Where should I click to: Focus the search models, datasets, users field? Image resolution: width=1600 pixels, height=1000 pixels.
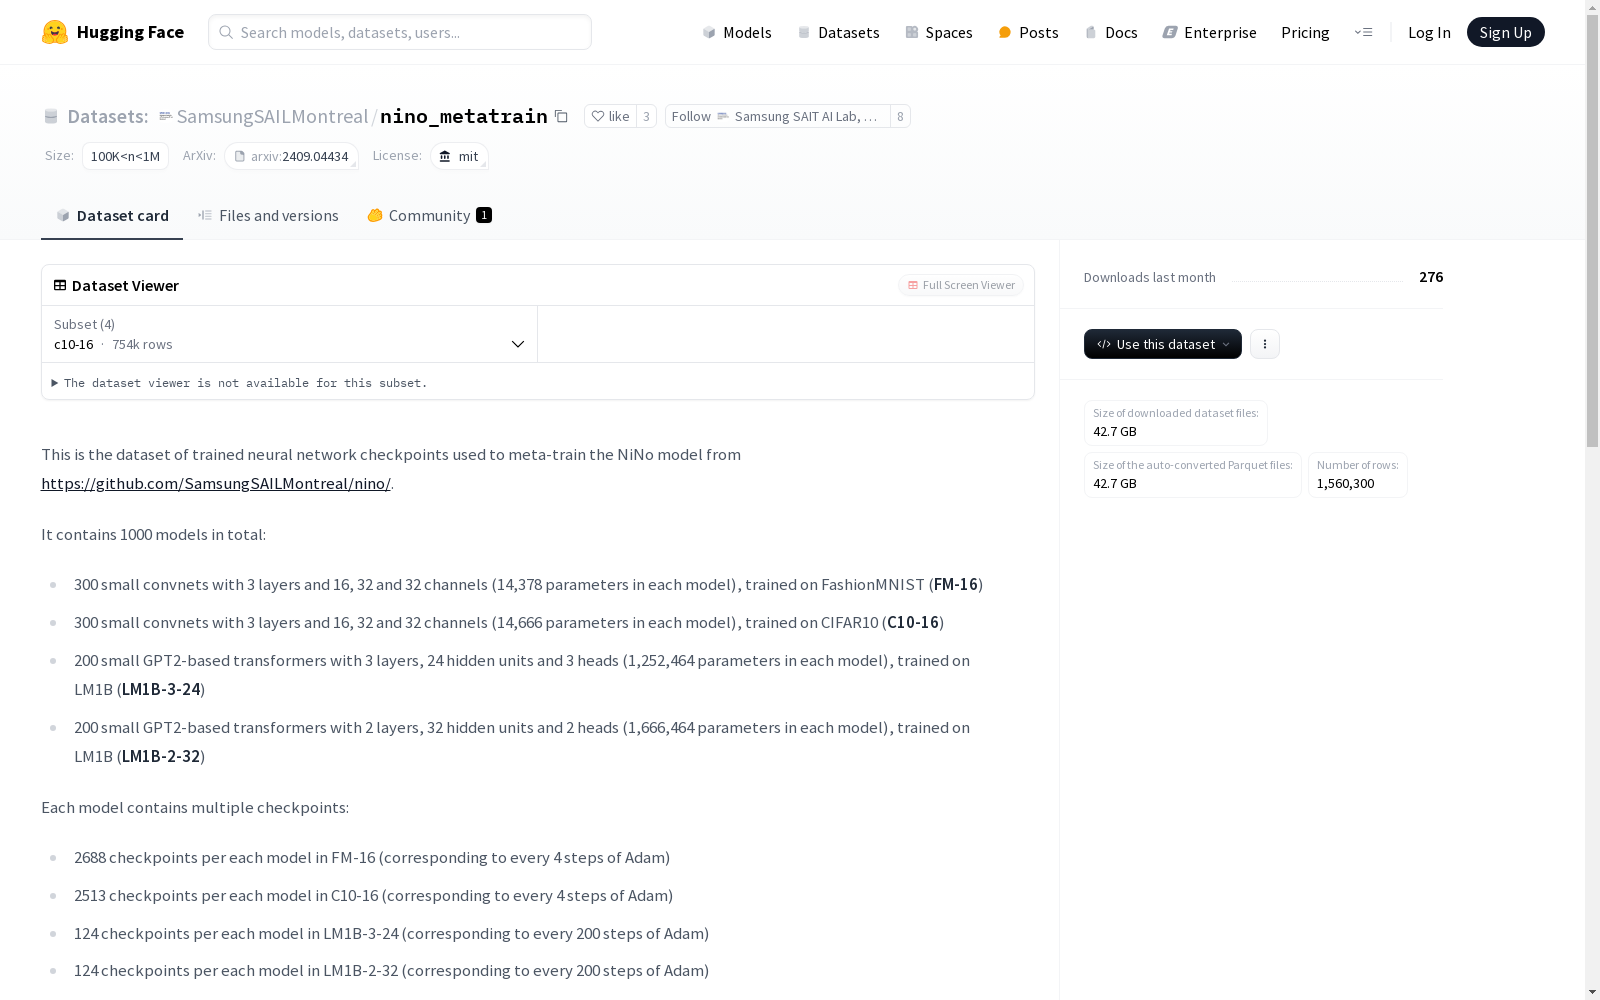tap(400, 32)
